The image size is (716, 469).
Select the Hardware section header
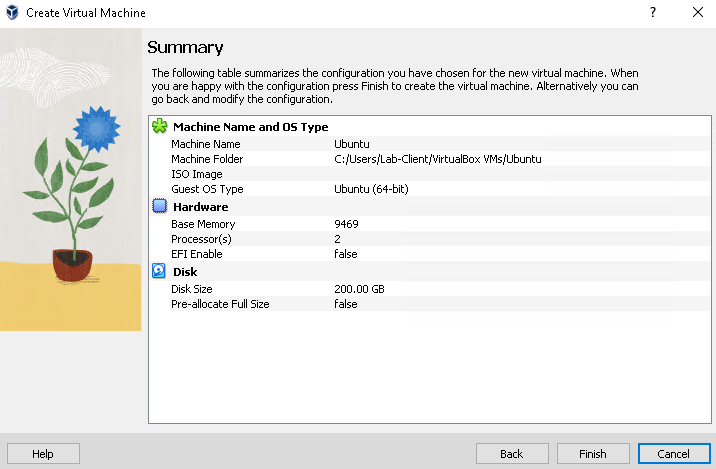(x=200, y=207)
